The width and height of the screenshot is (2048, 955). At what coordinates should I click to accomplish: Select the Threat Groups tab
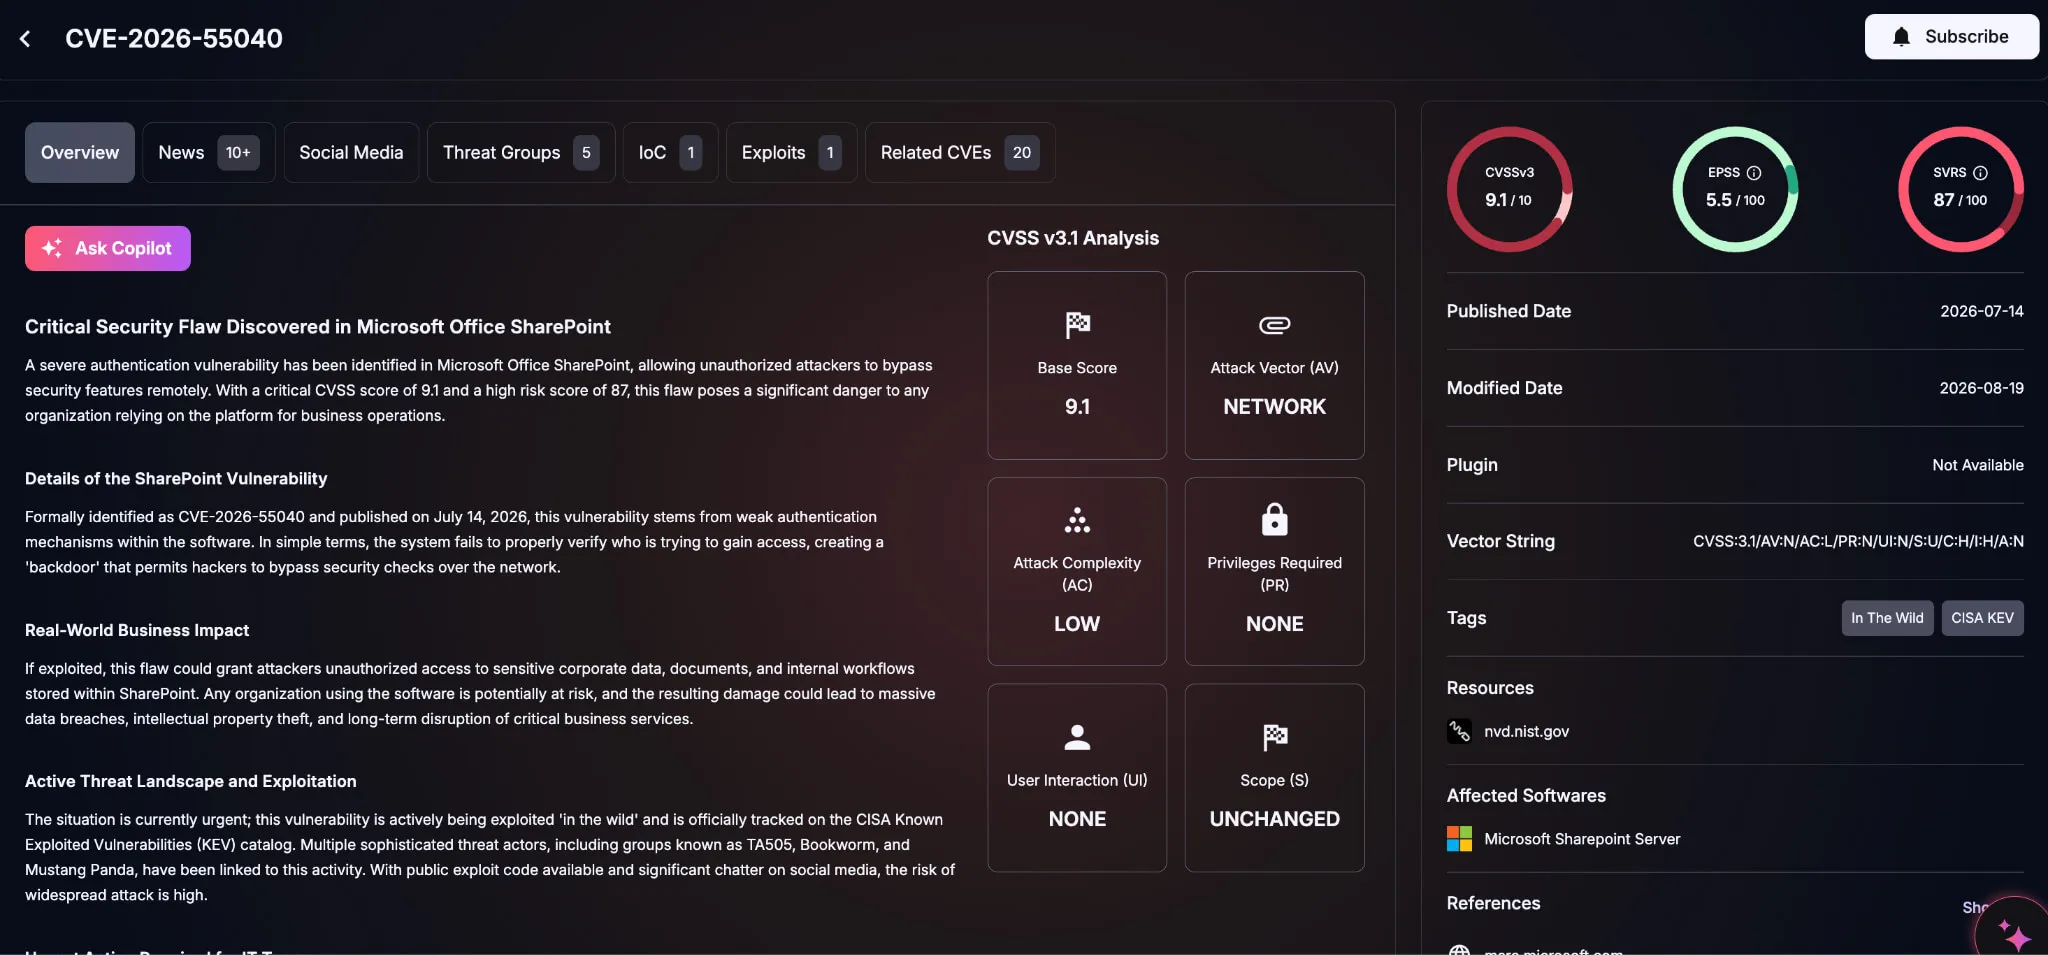520,152
